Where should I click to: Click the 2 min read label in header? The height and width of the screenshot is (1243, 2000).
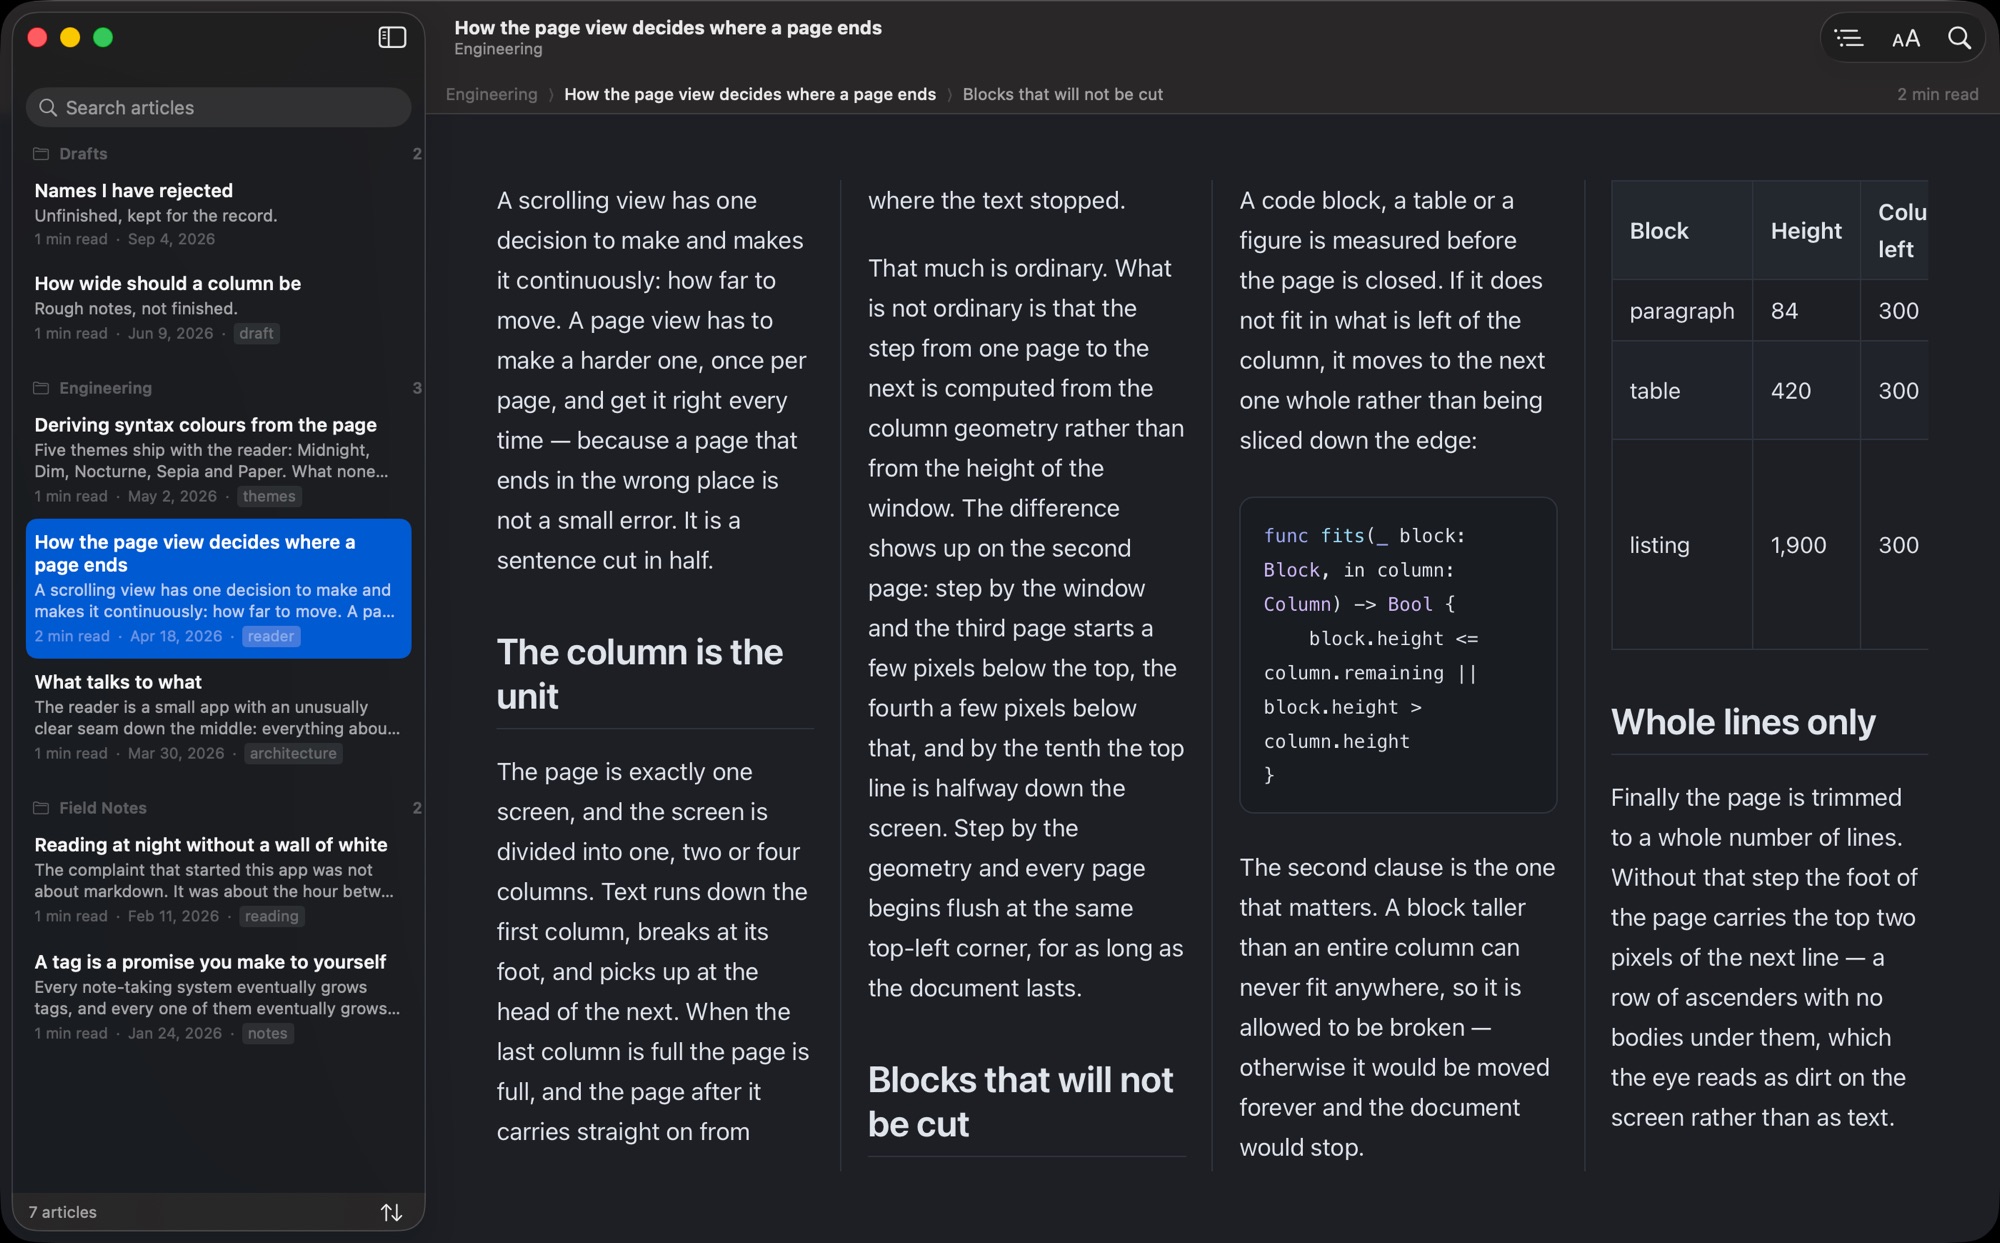coord(1937,94)
